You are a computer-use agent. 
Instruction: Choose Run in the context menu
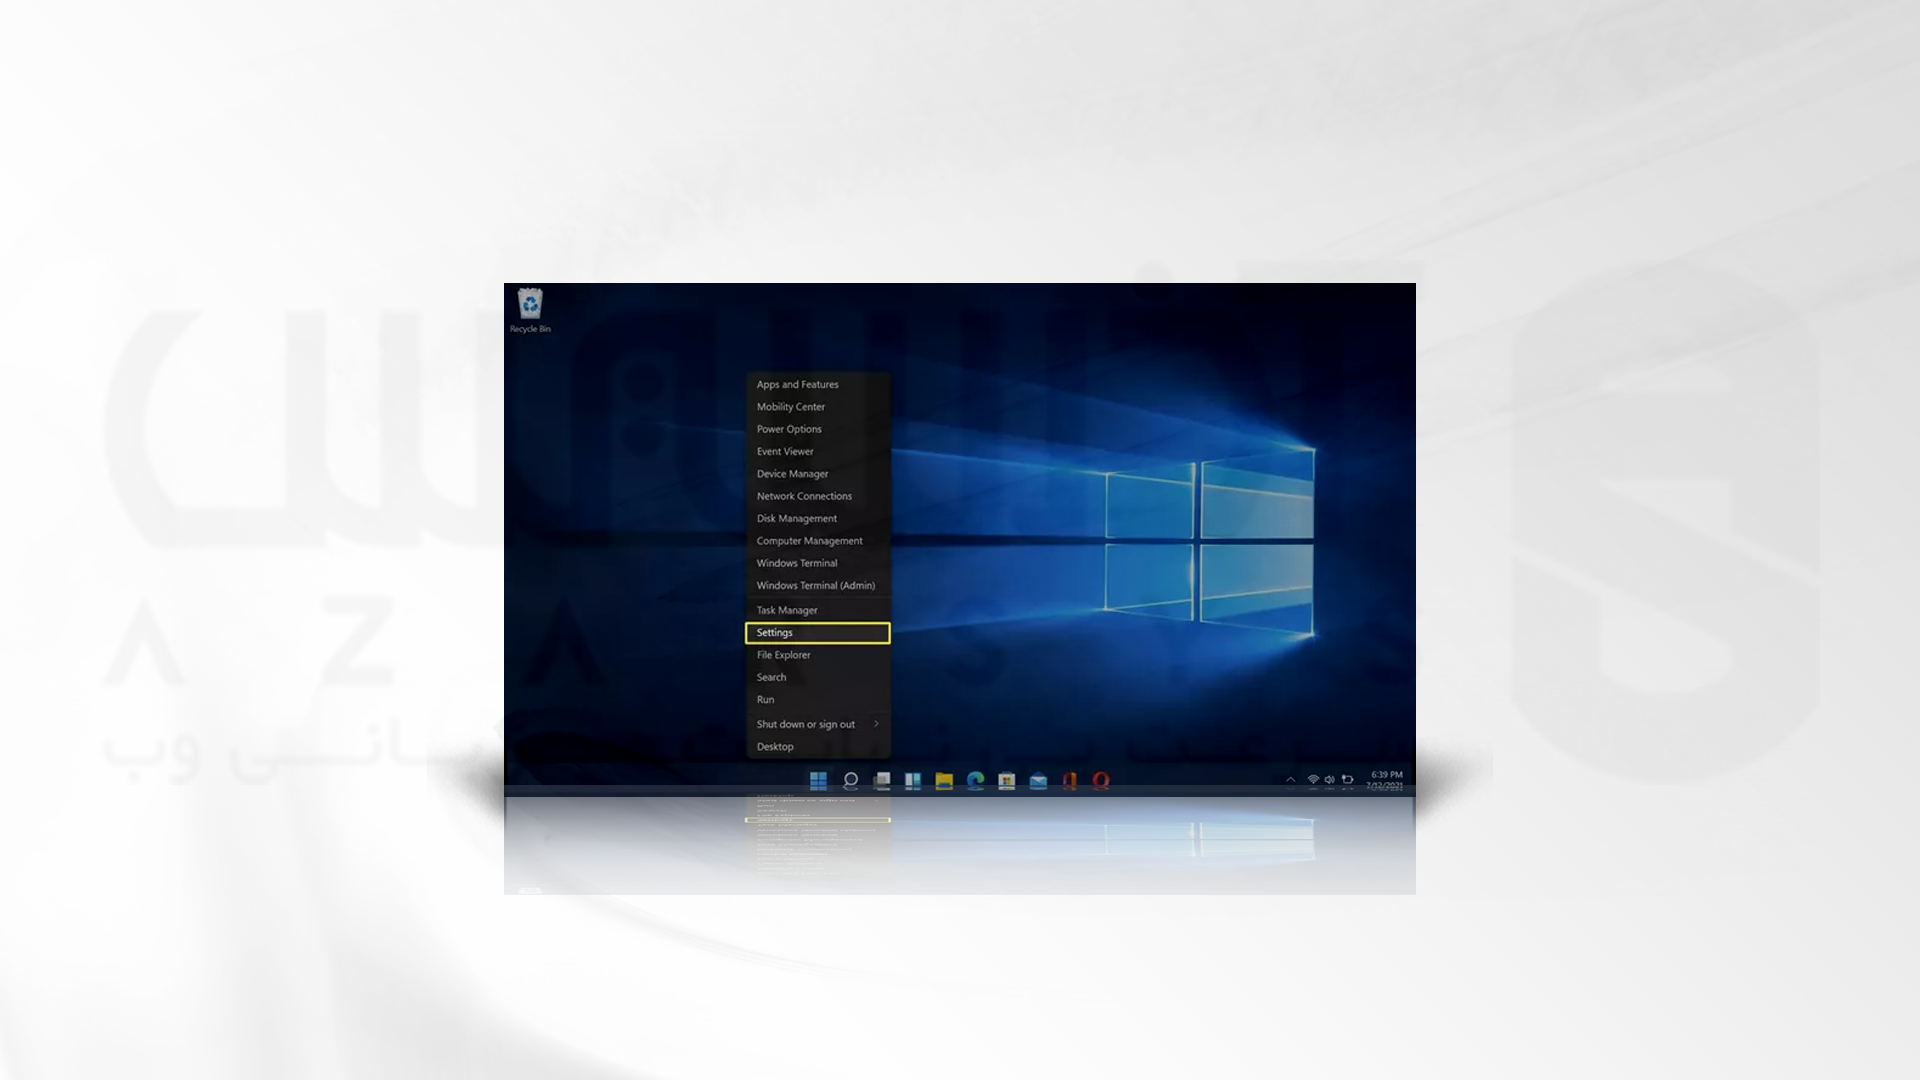click(x=818, y=700)
